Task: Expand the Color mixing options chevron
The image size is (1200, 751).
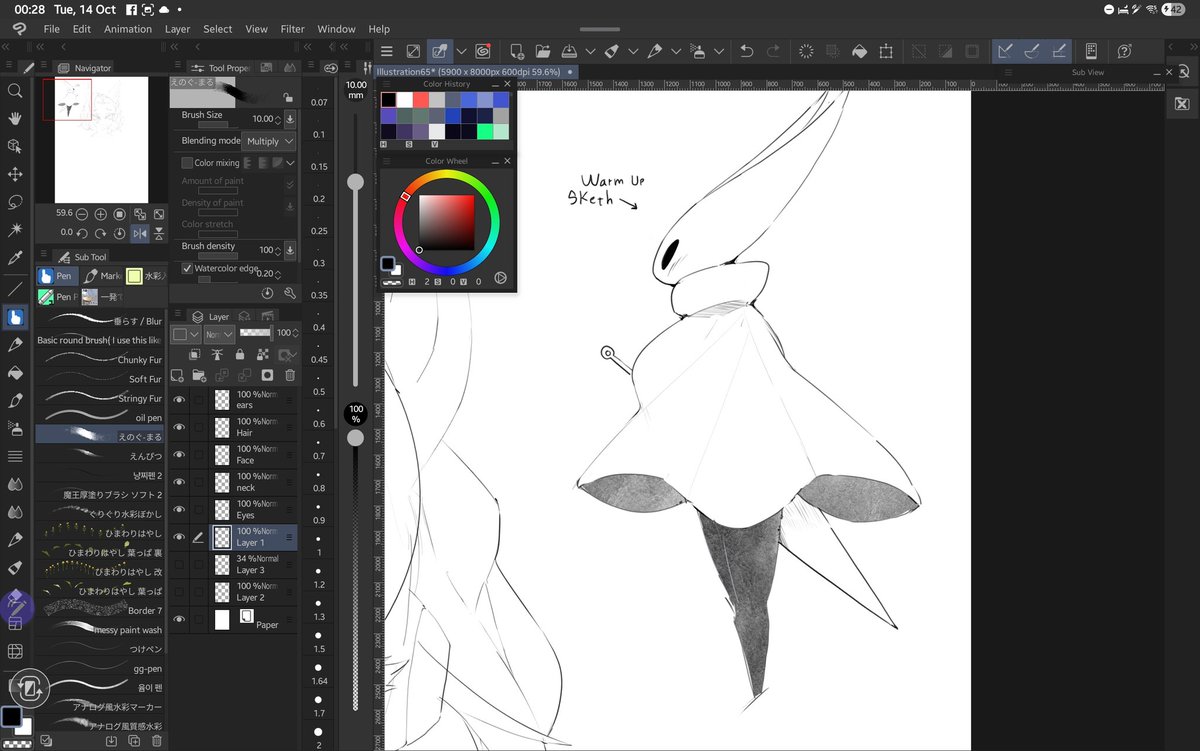Action: (290, 163)
